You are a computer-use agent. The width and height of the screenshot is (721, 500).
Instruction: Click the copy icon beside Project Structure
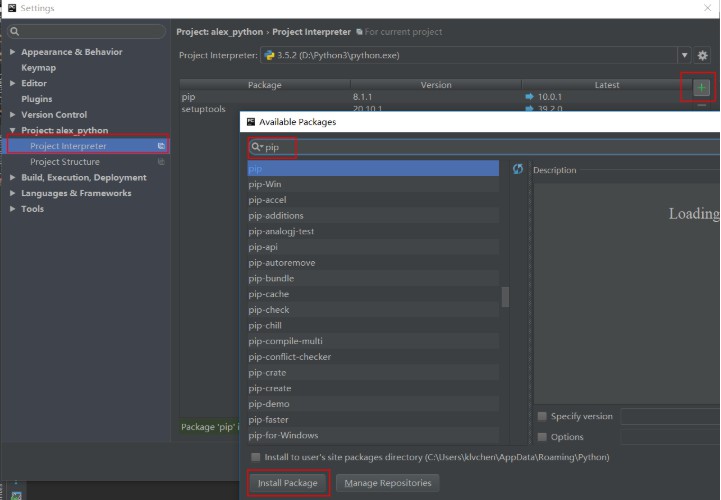(161, 161)
